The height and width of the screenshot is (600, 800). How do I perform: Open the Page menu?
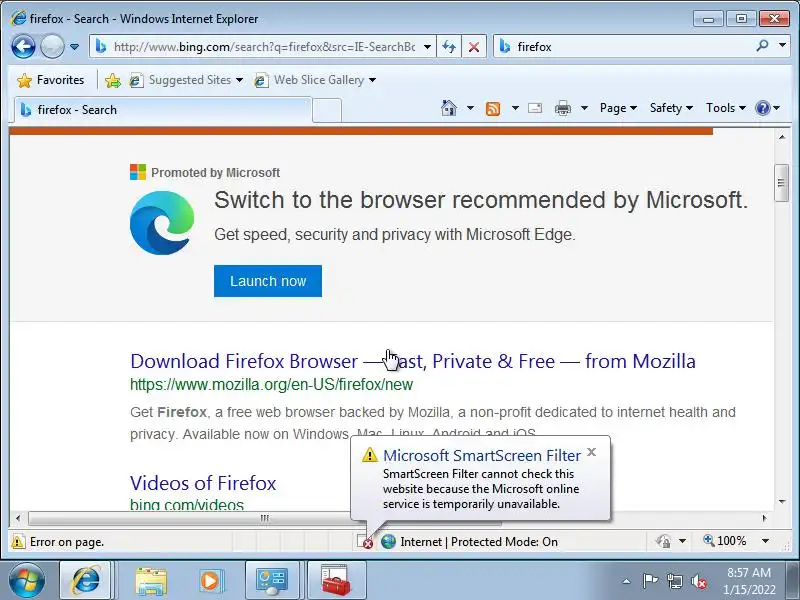tap(618, 108)
